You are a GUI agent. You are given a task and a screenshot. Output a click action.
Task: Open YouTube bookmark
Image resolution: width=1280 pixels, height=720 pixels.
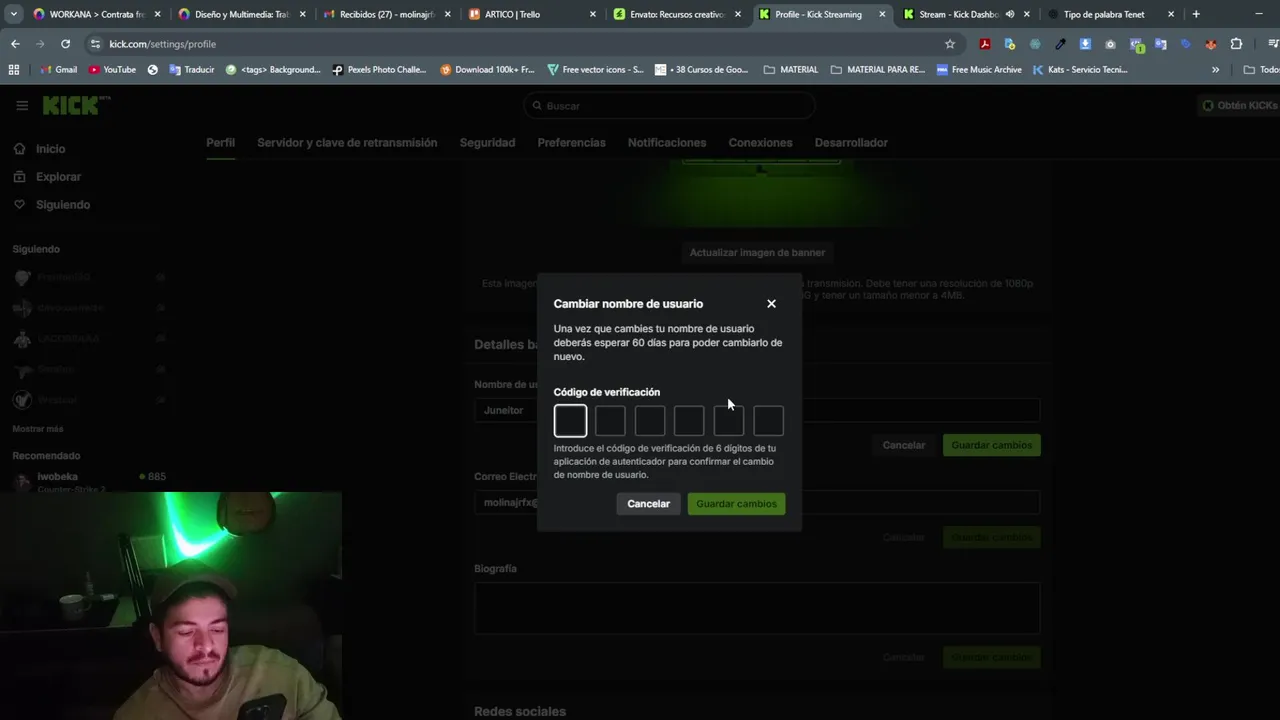(x=112, y=70)
